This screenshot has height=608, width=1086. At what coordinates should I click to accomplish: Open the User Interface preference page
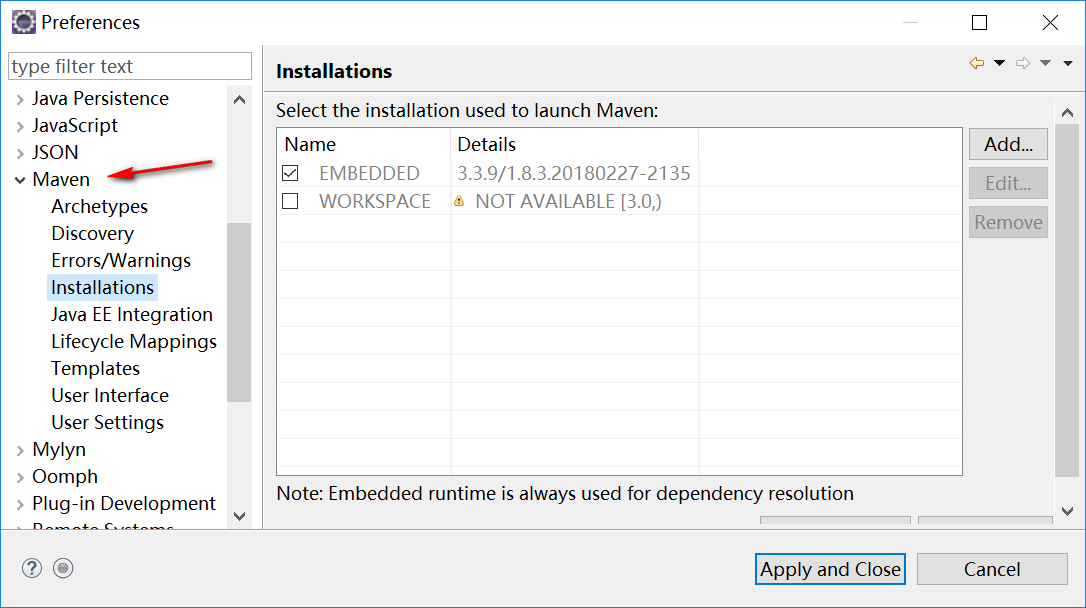point(109,395)
